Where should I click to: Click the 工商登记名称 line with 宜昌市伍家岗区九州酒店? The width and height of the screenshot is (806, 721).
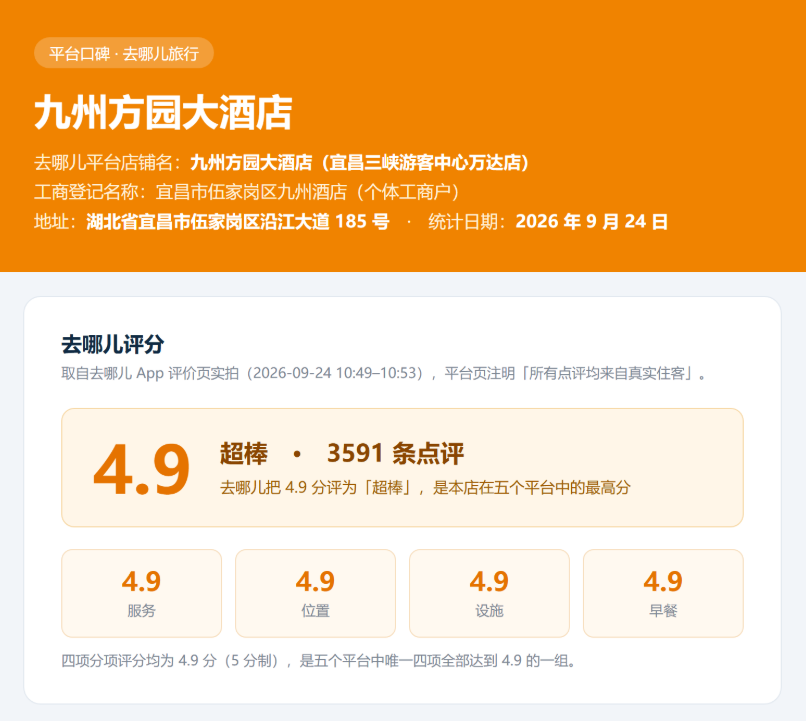pyautogui.click(x=247, y=192)
